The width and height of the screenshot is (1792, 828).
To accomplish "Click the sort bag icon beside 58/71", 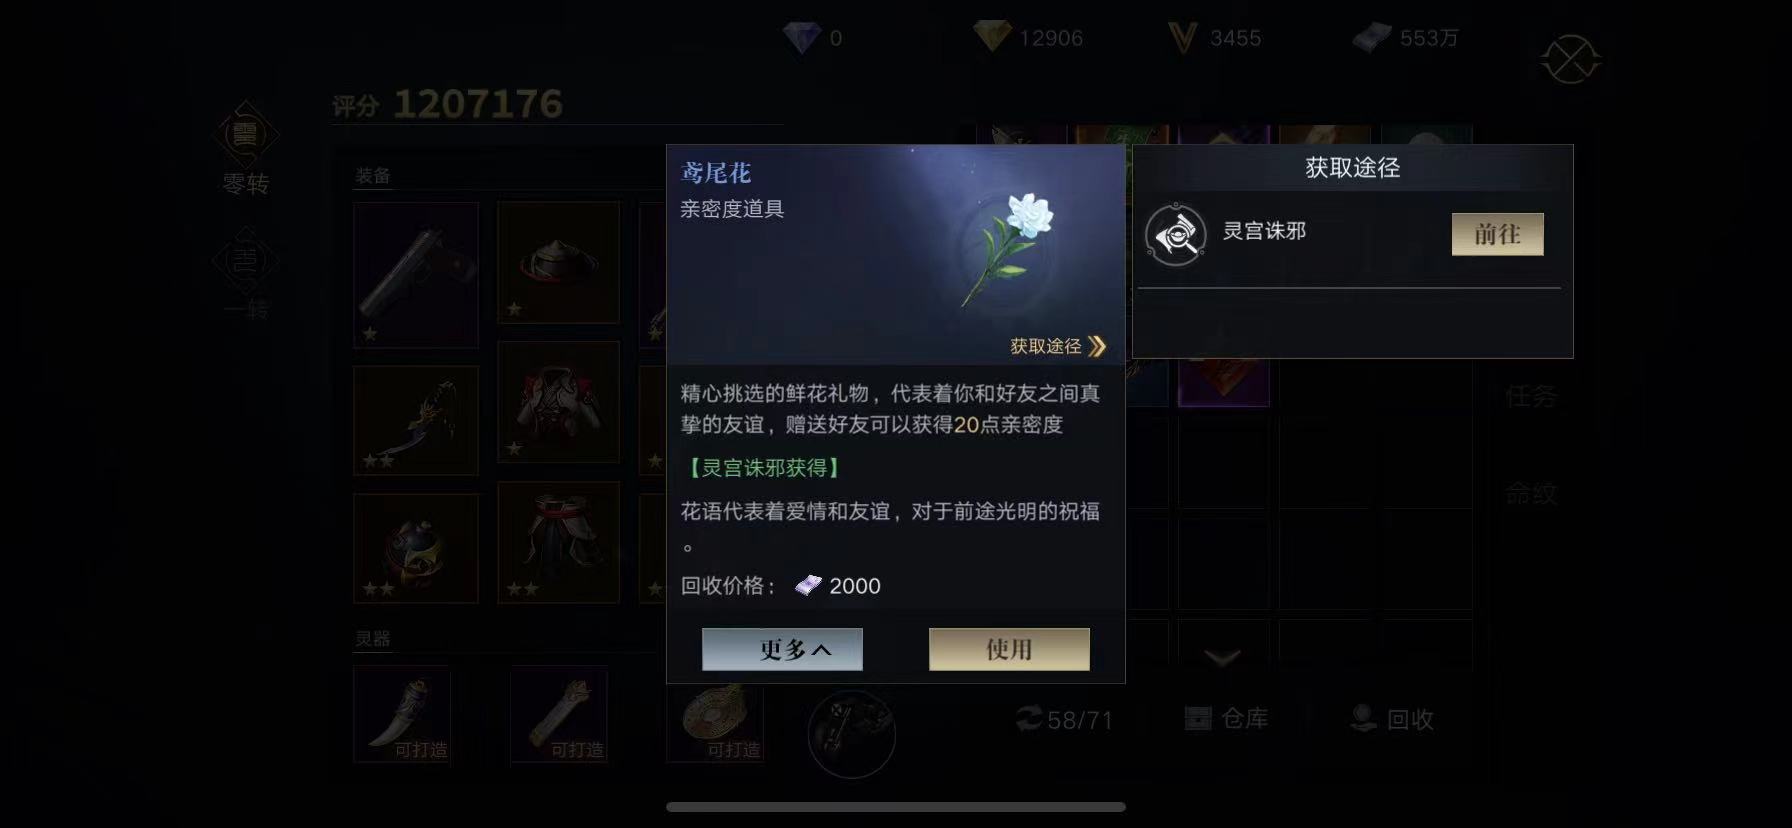I will 1029,718.
